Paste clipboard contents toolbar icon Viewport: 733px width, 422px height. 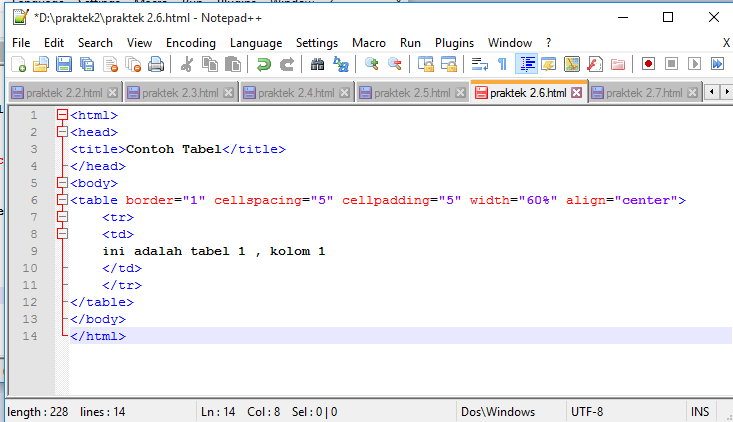[x=233, y=64]
